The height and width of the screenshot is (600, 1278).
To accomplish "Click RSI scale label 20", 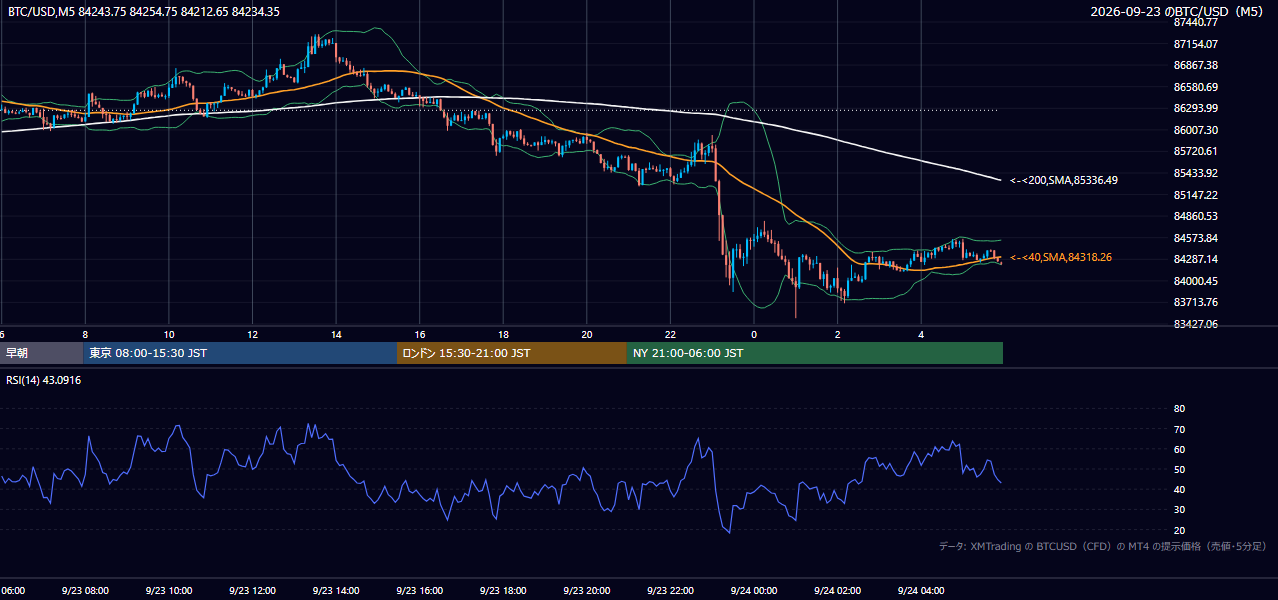I will click(1179, 530).
